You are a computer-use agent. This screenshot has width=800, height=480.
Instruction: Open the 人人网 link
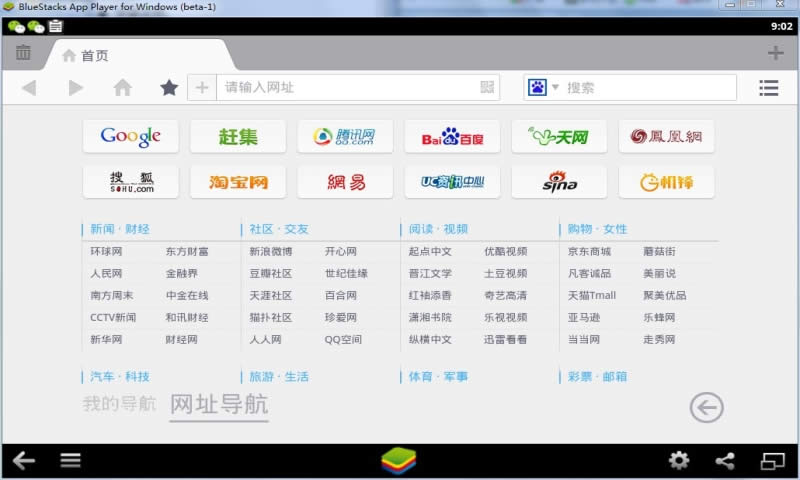point(265,339)
